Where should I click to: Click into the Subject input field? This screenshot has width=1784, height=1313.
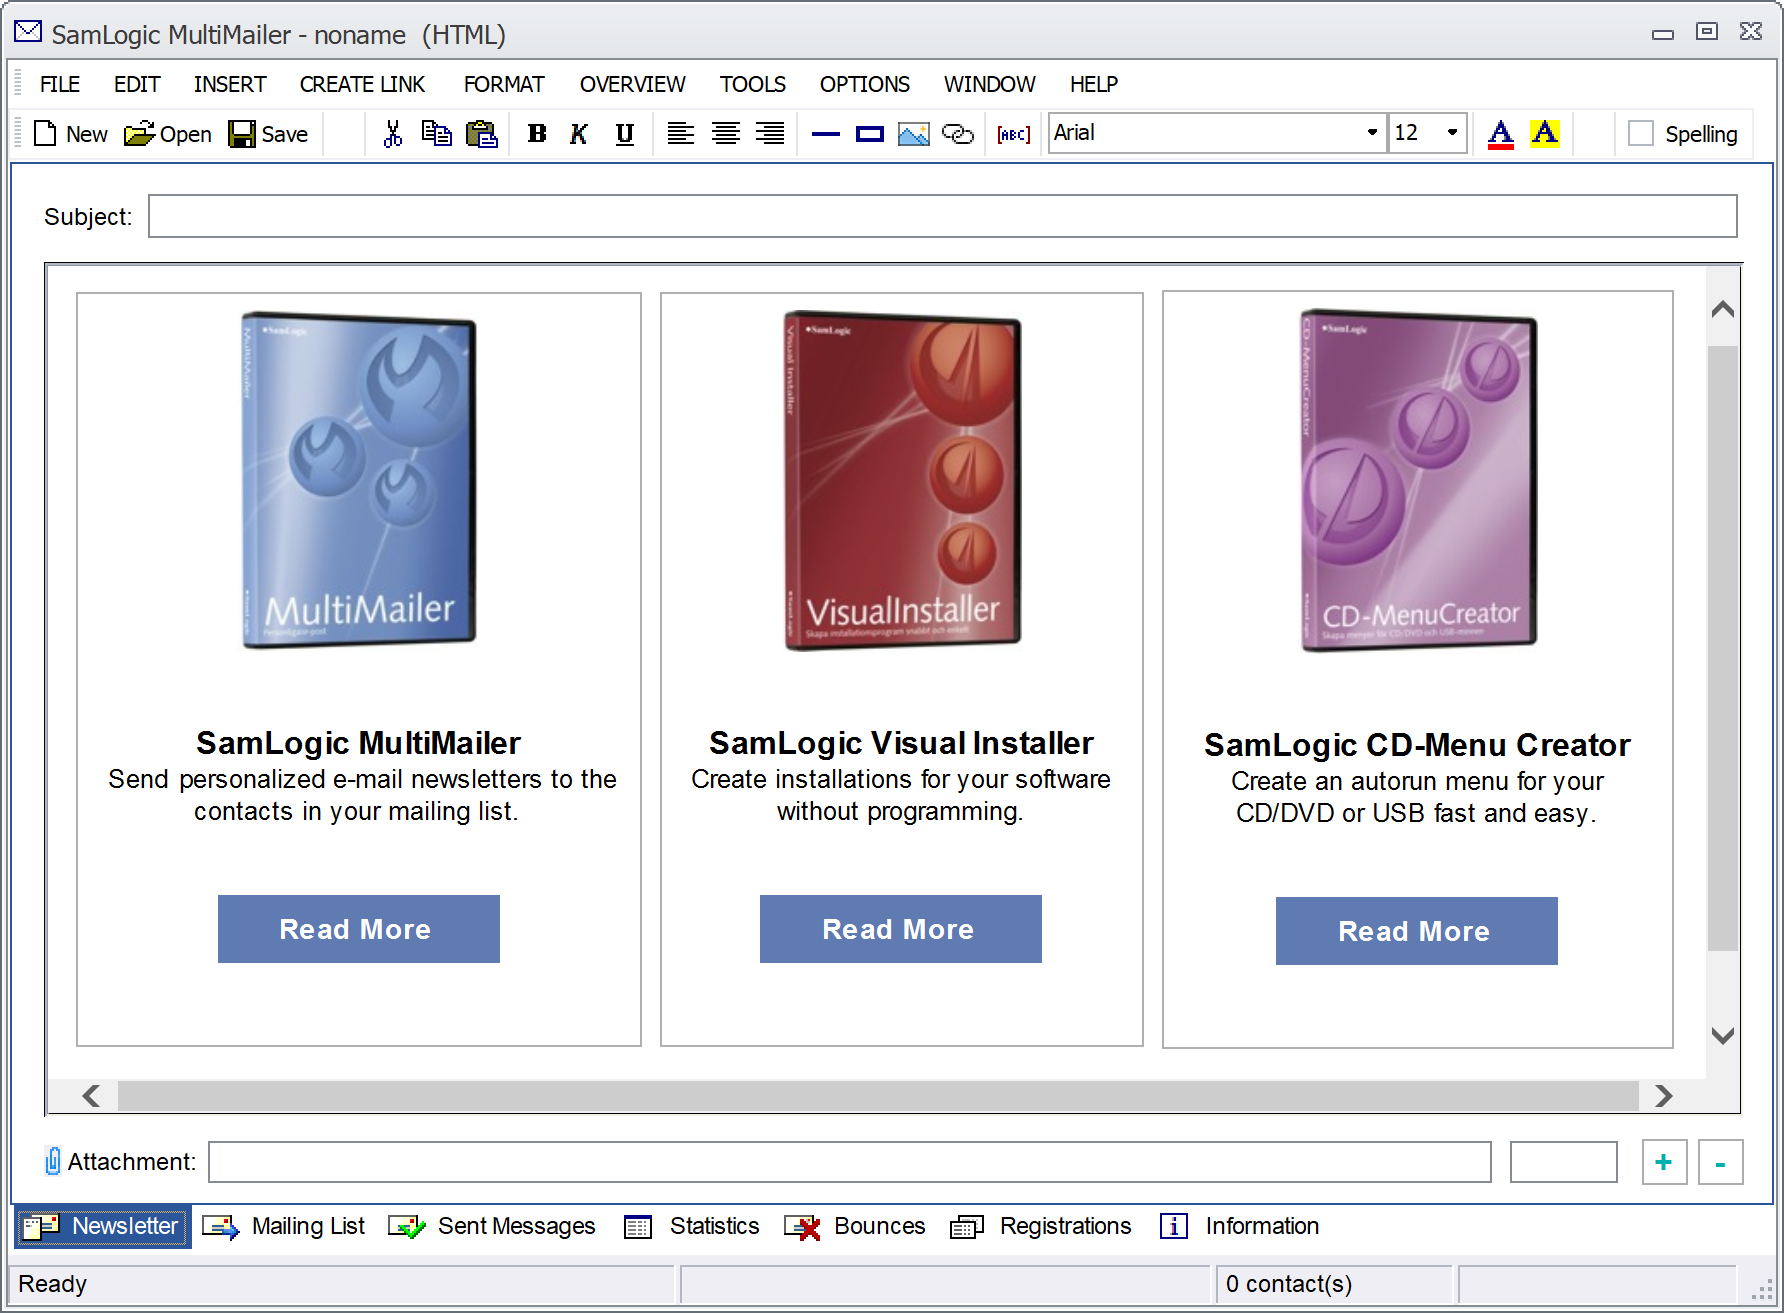(x=943, y=216)
